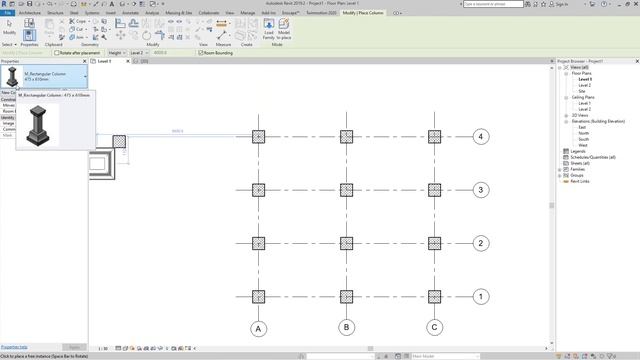Collapse the Ceiling Plans node
Screen dimensions: 640x360
pos(566,98)
